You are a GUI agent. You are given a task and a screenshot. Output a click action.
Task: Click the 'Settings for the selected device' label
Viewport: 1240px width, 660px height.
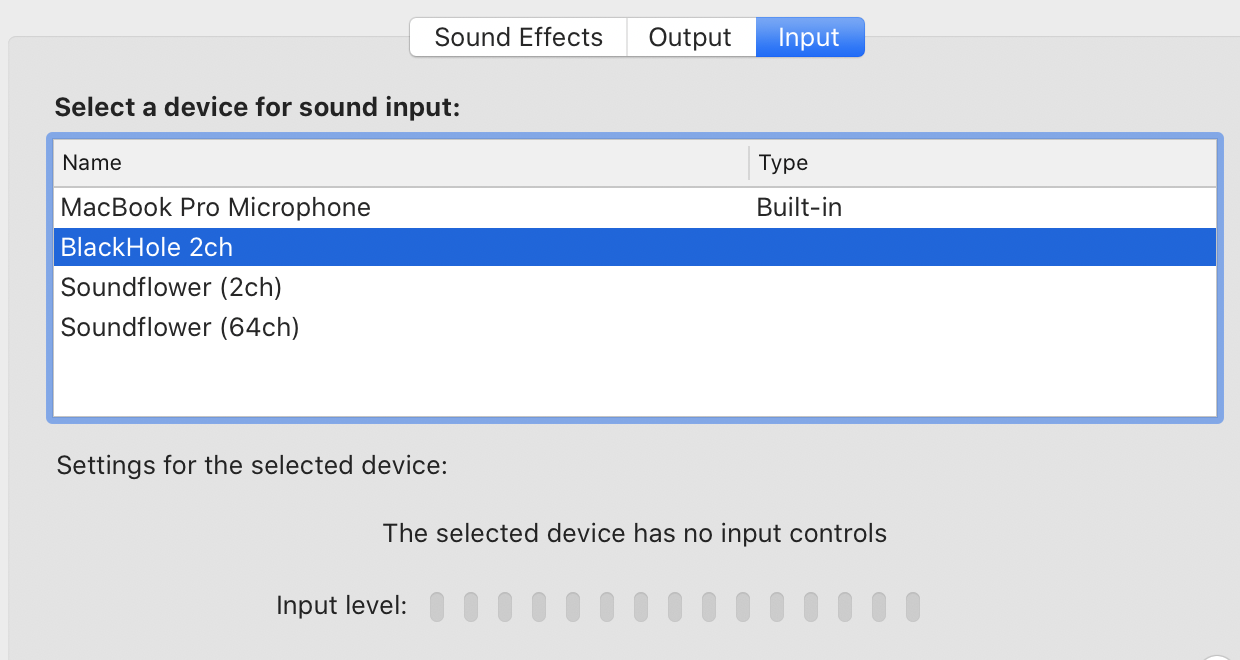click(251, 465)
